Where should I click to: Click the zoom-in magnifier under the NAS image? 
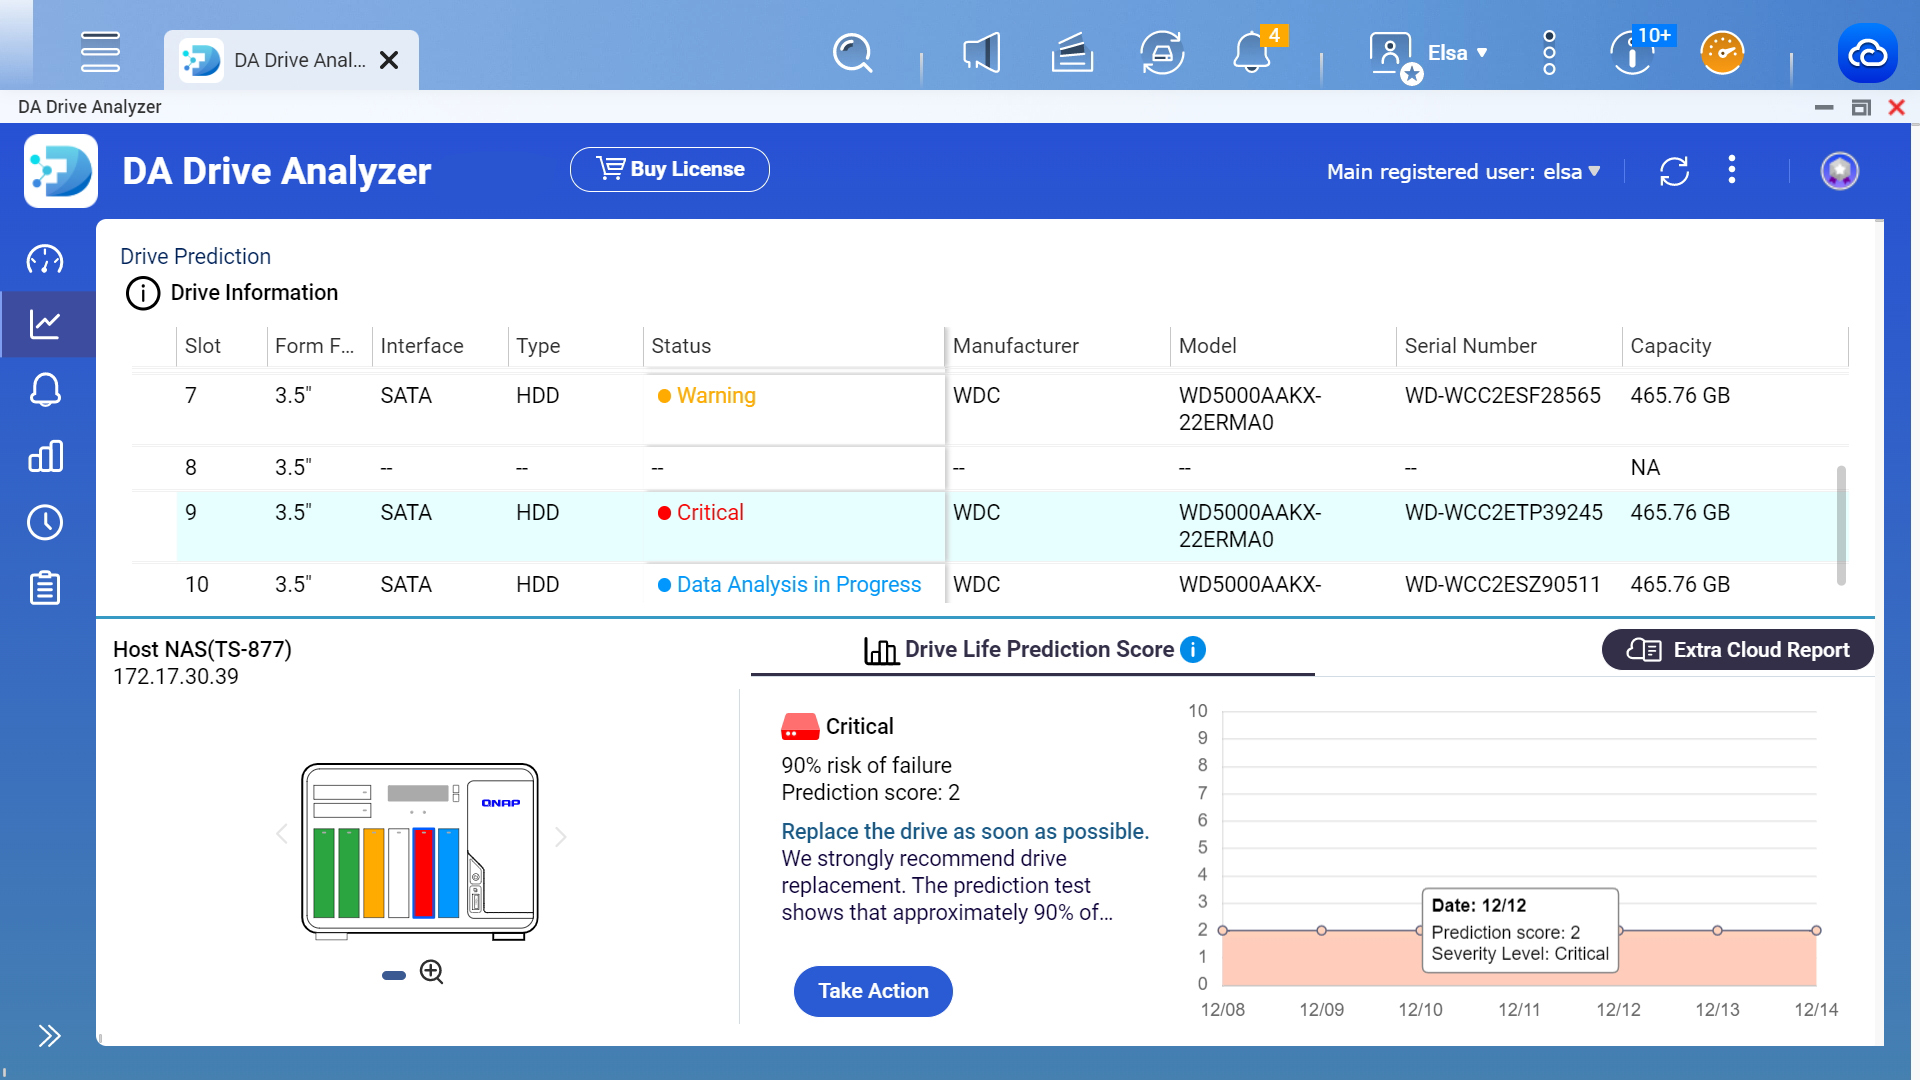(x=432, y=971)
